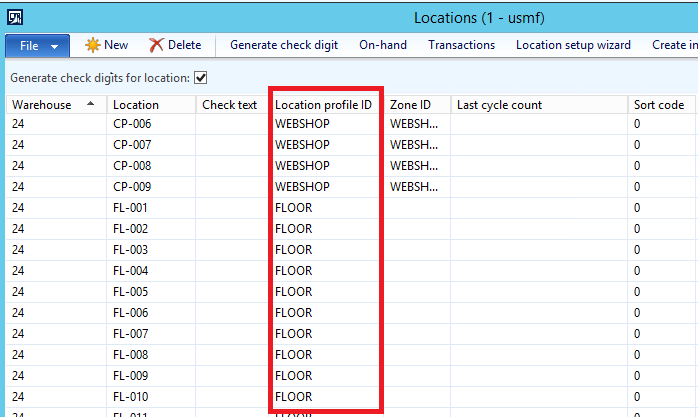Viewport: 698px width, 417px height.
Task: Click the red X Delete icon
Action: 157,45
